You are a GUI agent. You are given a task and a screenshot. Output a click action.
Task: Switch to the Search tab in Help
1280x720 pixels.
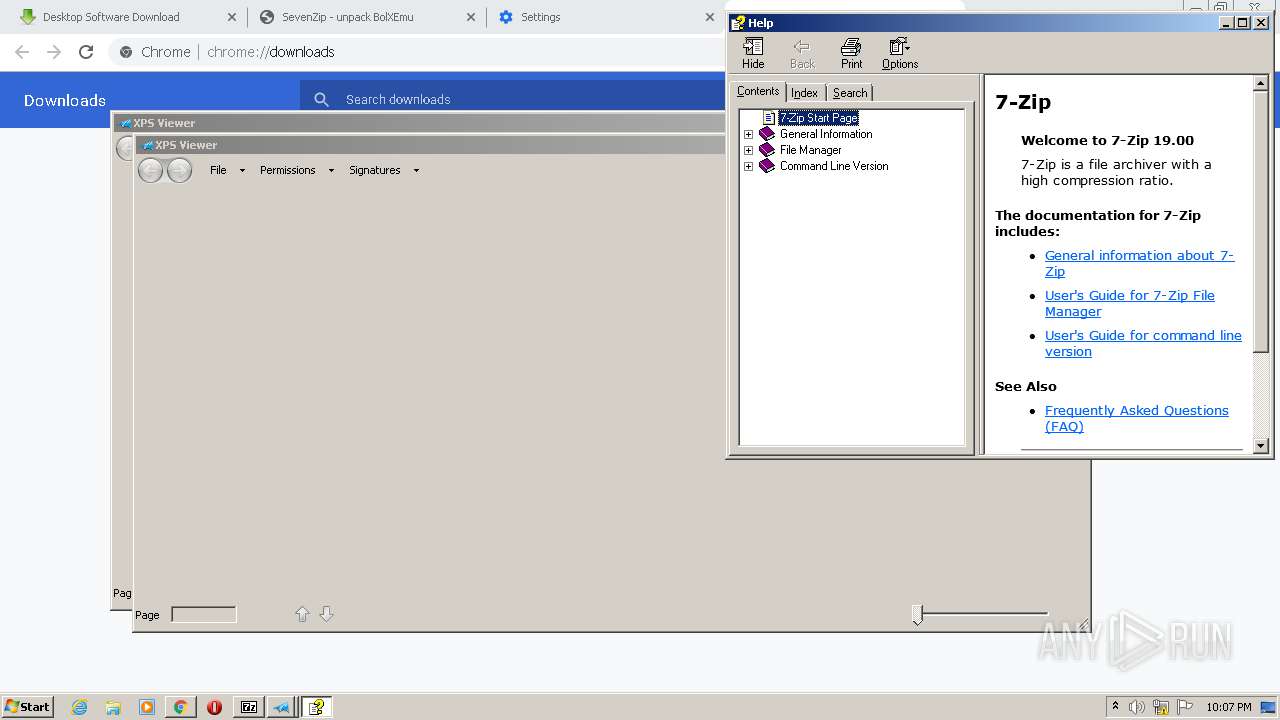[x=850, y=93]
